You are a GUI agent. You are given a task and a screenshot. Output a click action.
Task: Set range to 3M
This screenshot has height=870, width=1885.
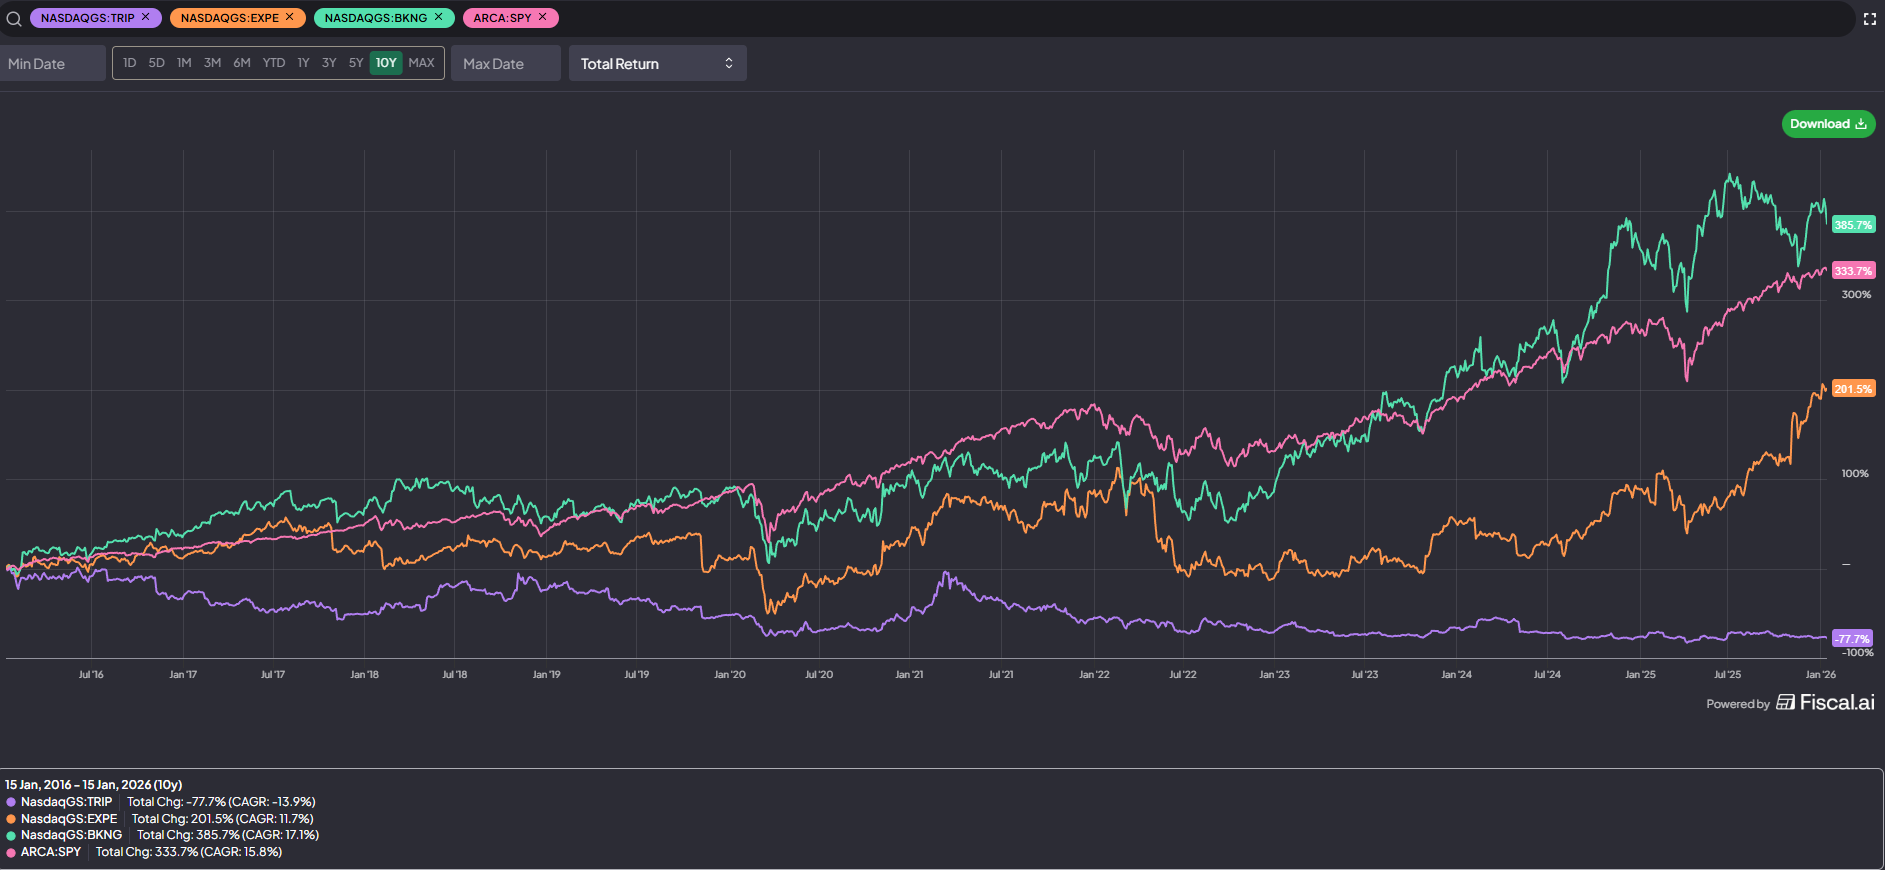(212, 63)
